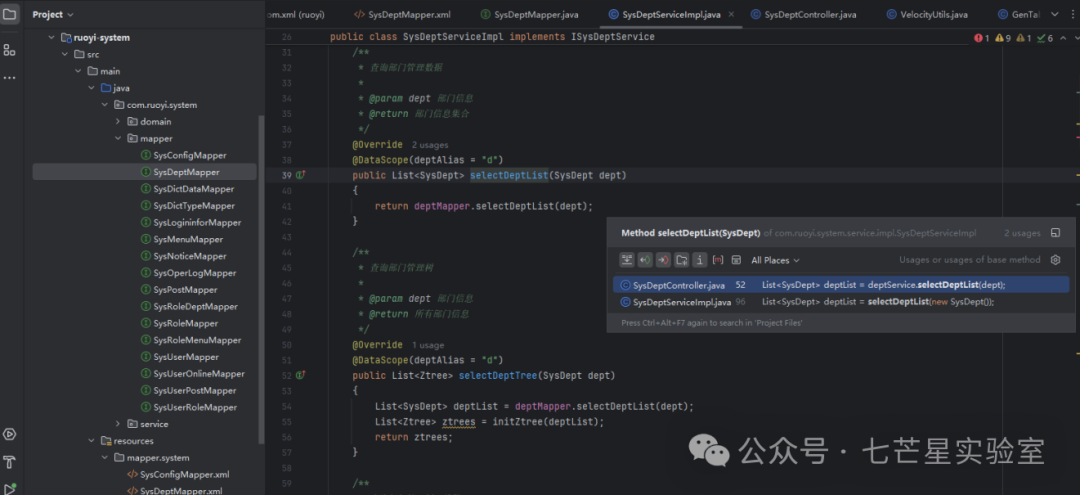Toggle the information 'i' filter button

pos(700,260)
